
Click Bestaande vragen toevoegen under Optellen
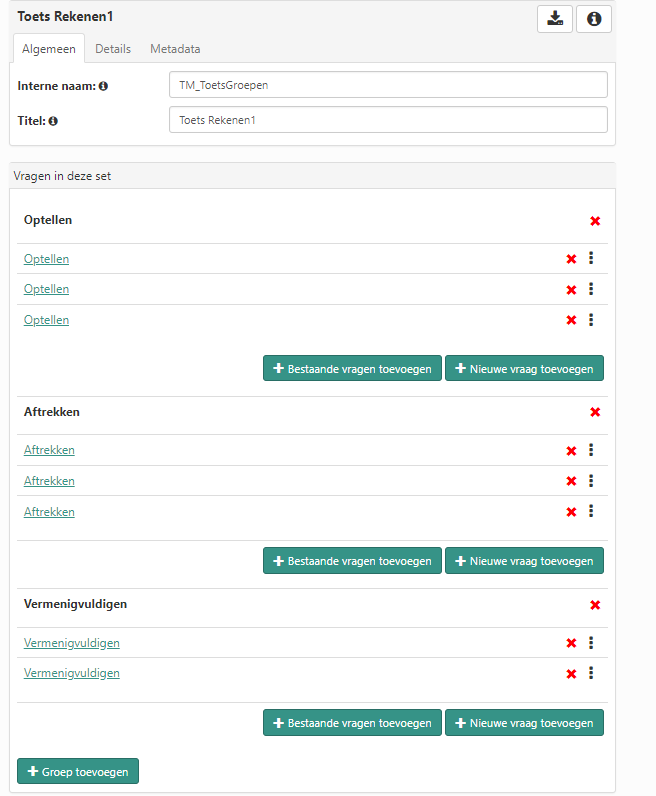coord(352,369)
